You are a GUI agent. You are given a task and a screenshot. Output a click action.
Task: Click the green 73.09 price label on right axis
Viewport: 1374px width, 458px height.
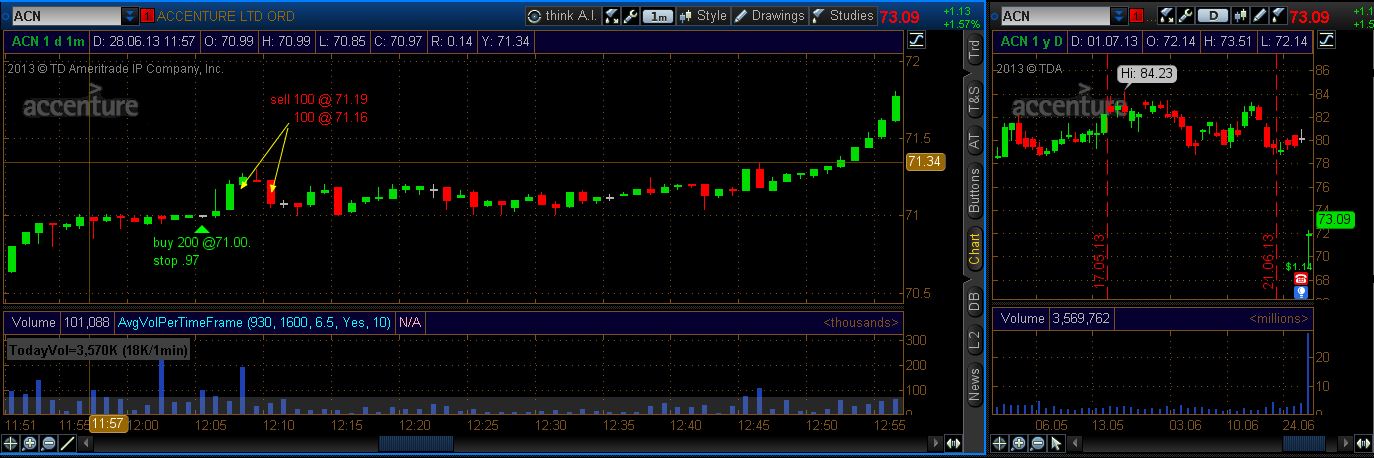coord(1334,220)
